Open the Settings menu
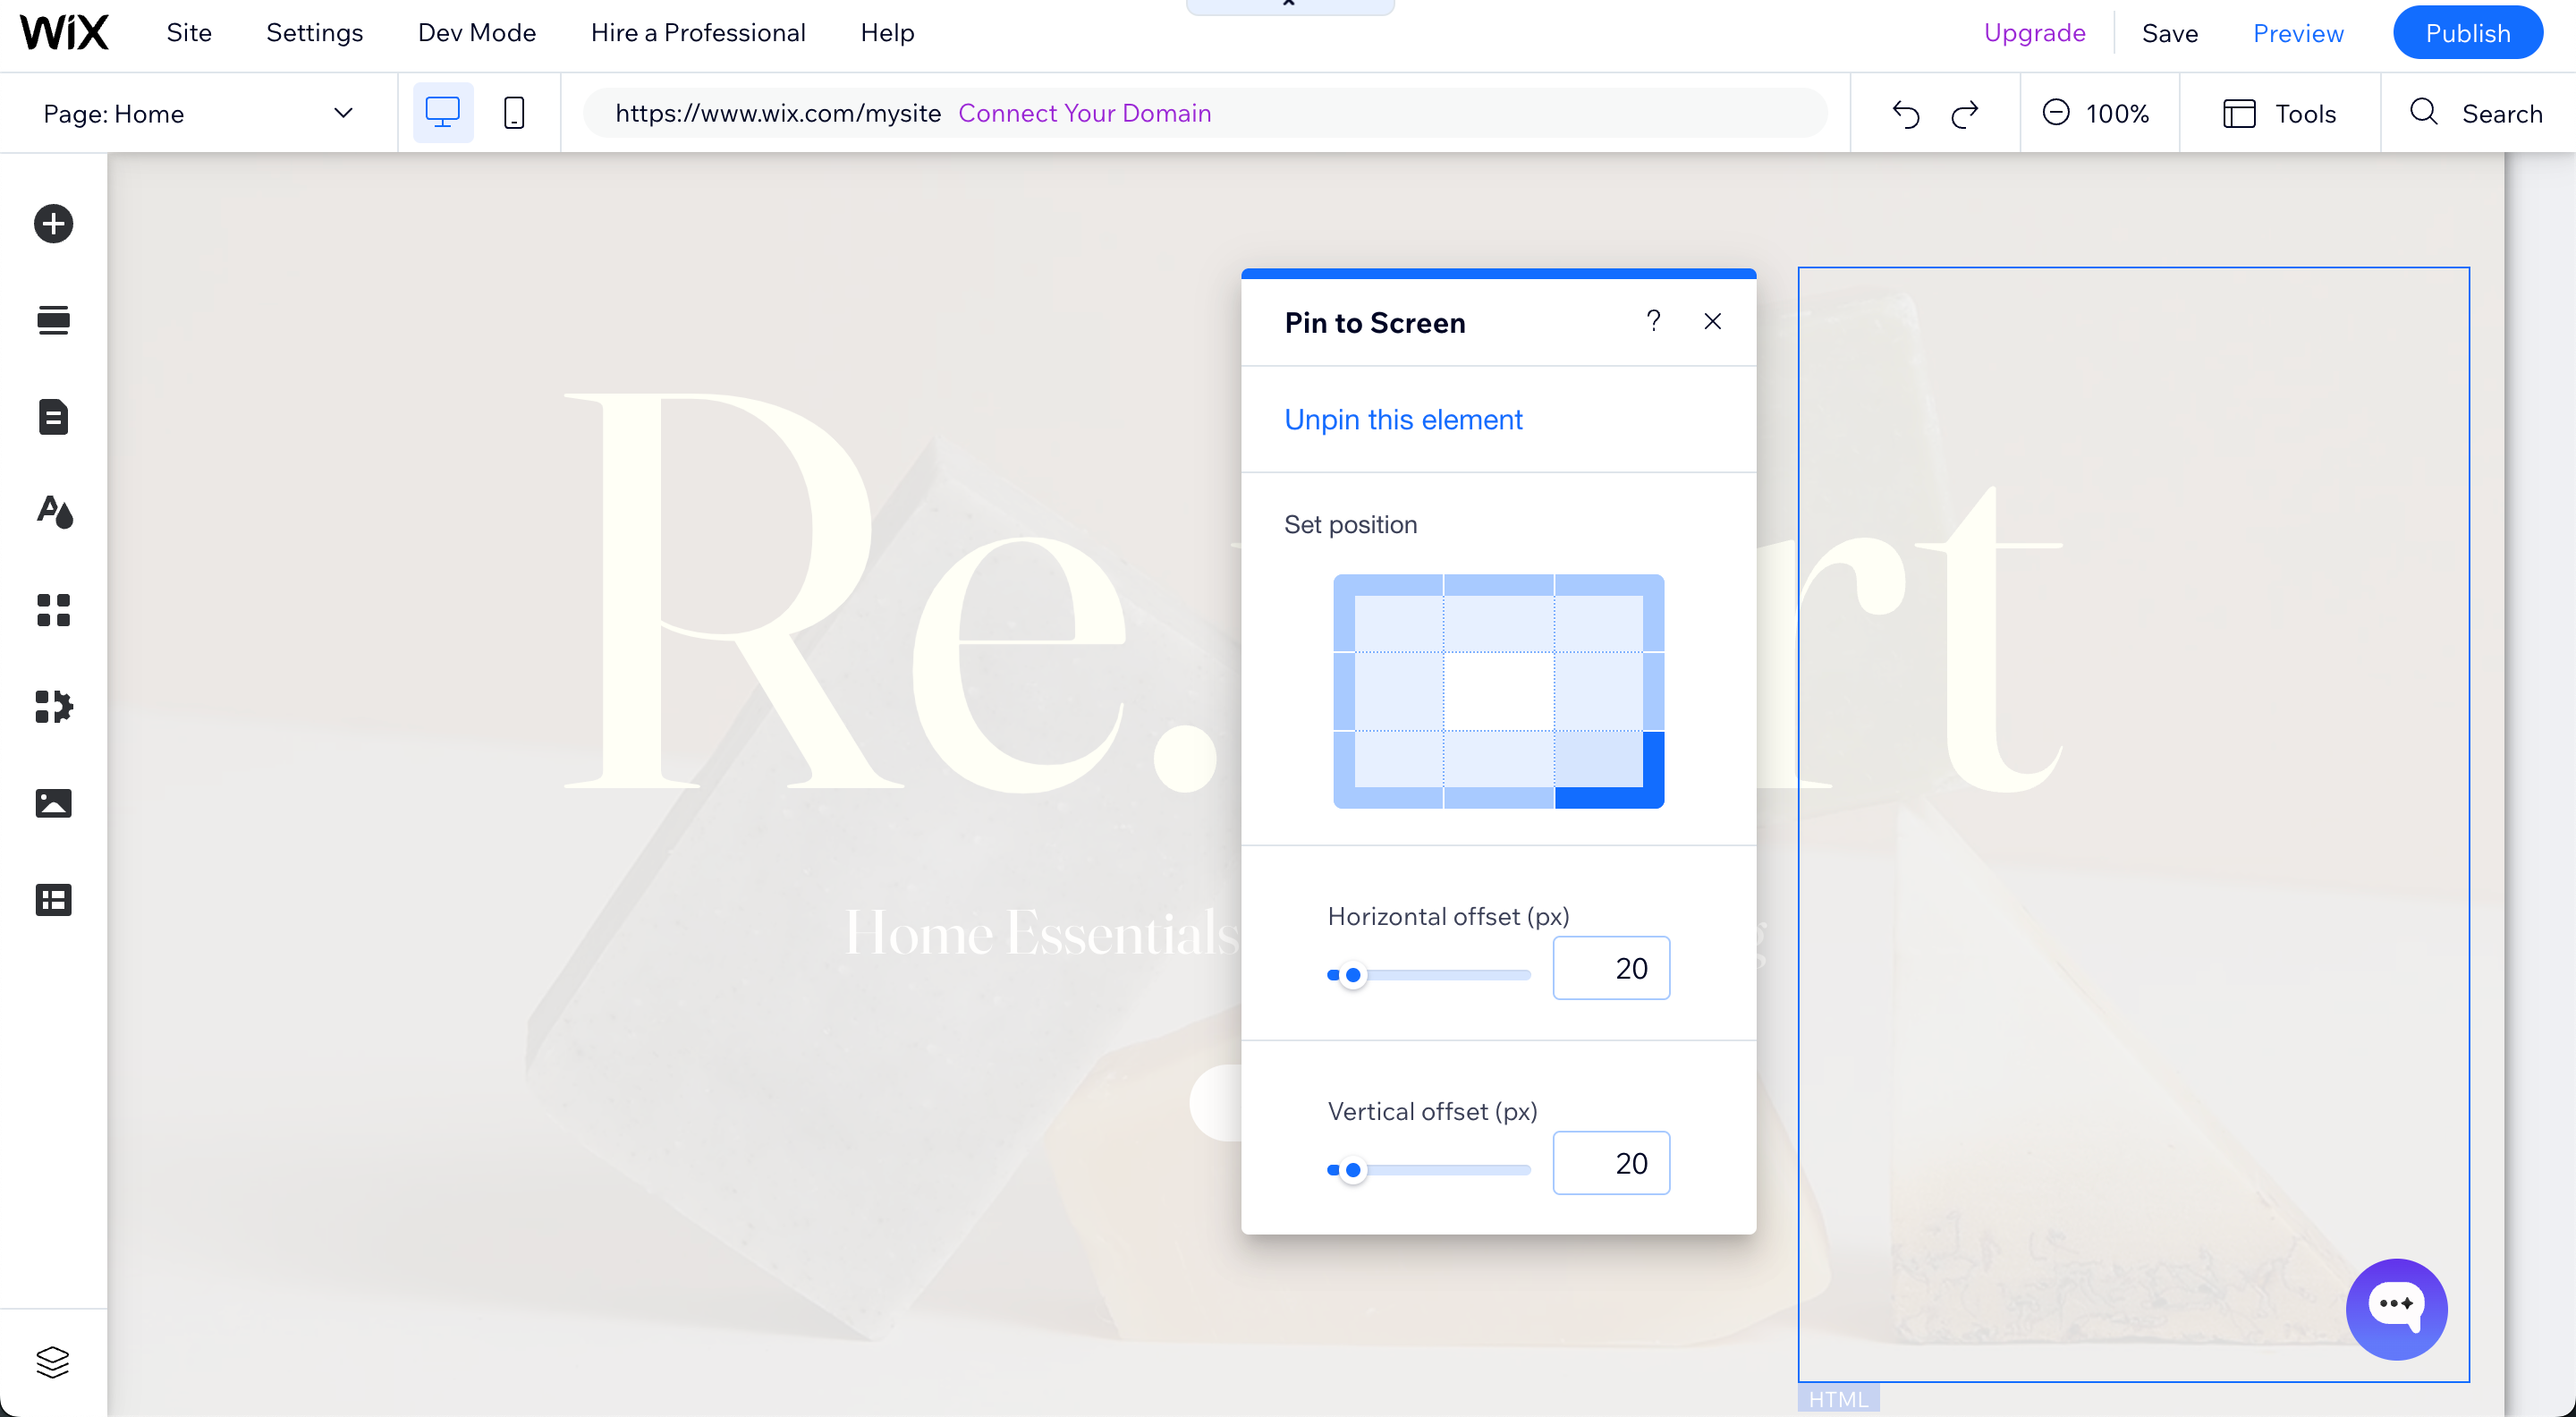 point(314,33)
